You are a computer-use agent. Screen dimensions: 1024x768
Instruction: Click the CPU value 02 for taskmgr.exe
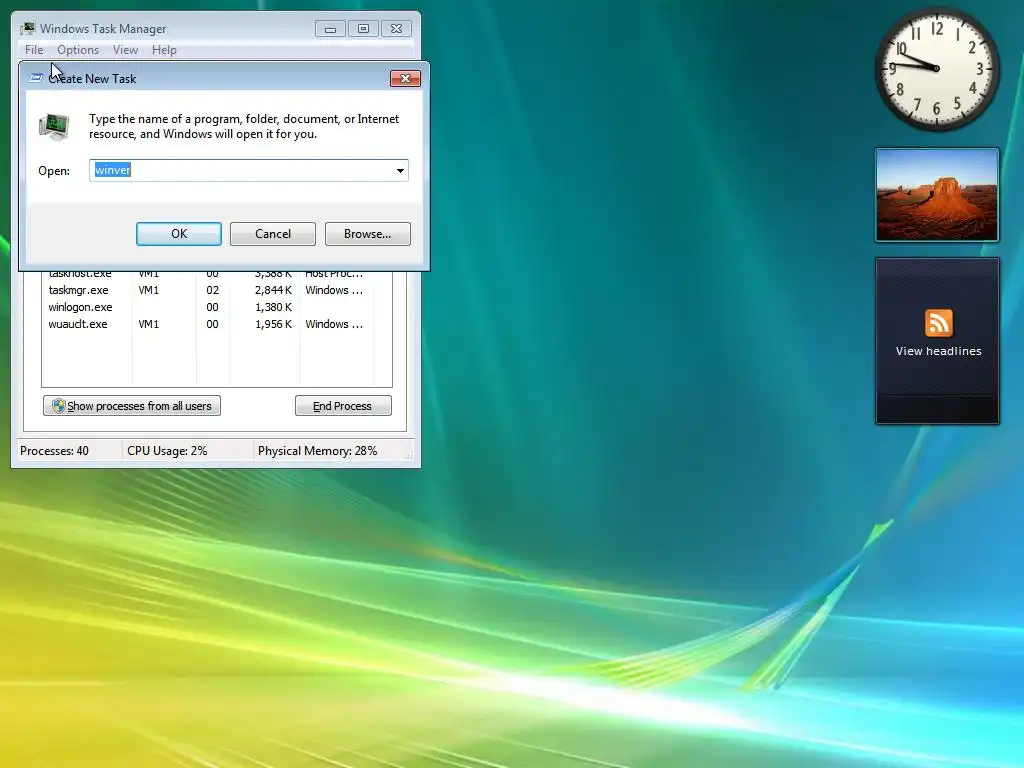212,290
